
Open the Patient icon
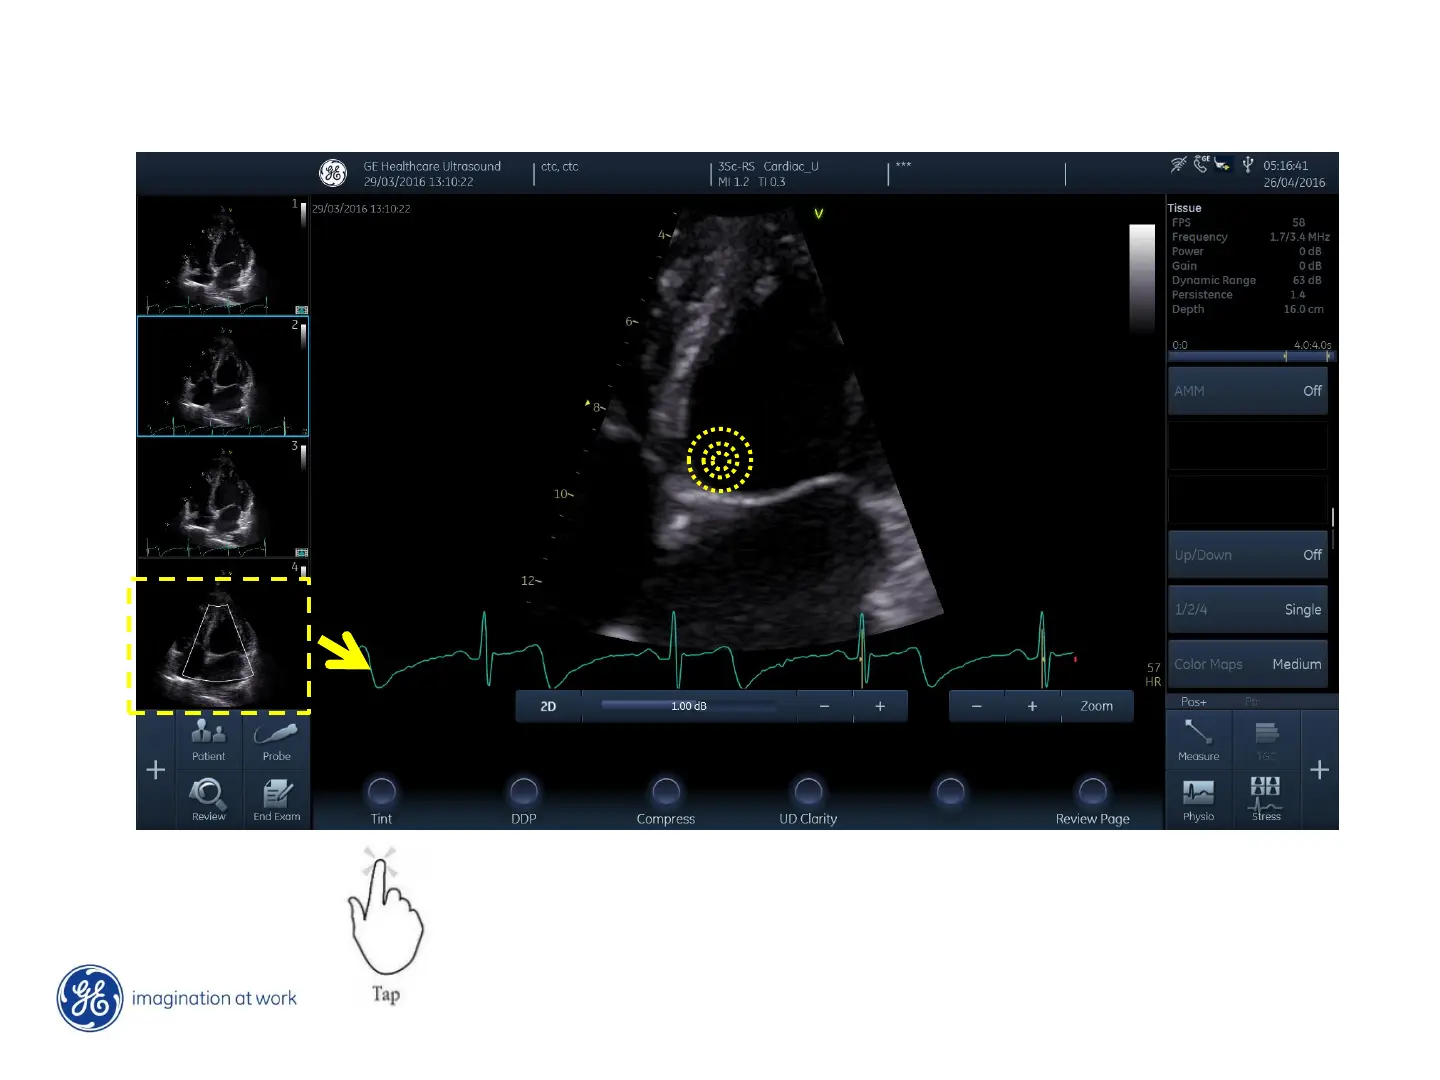pos(209,740)
